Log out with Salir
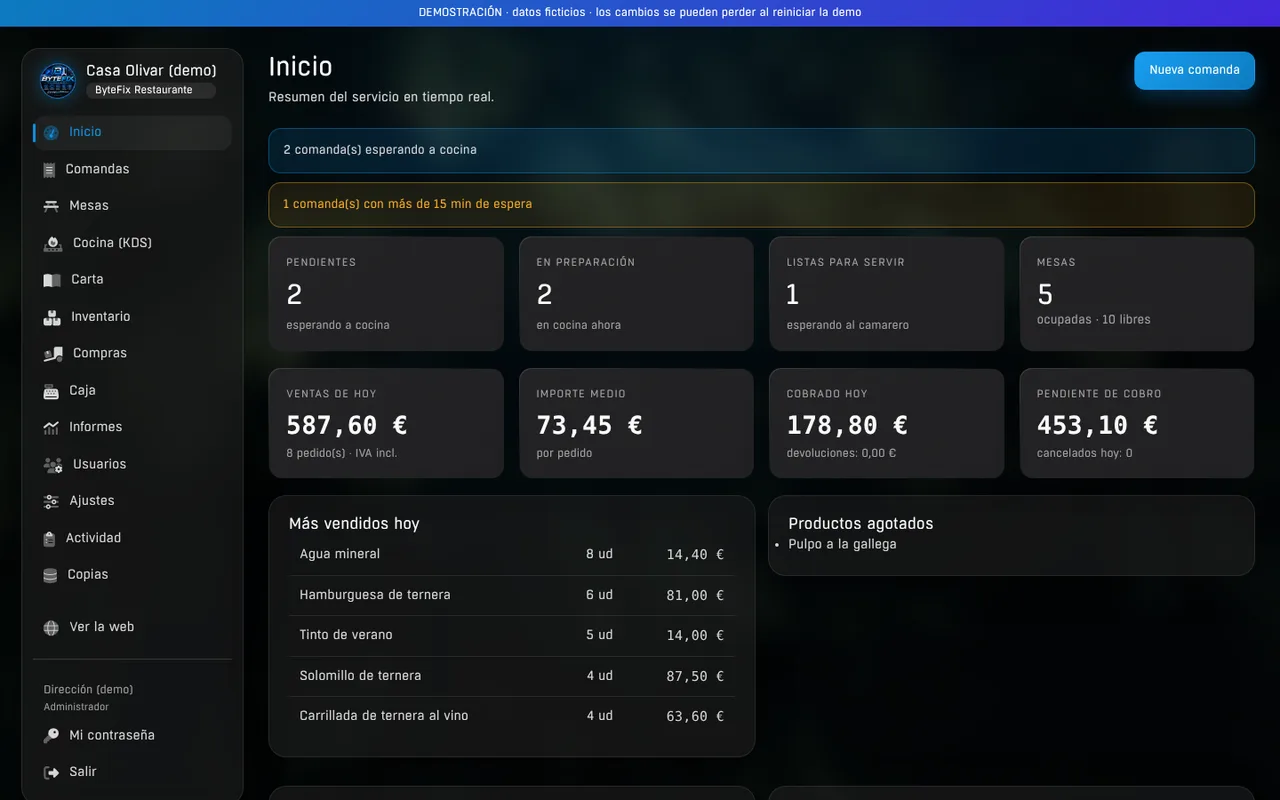The width and height of the screenshot is (1280, 800). click(132, 772)
